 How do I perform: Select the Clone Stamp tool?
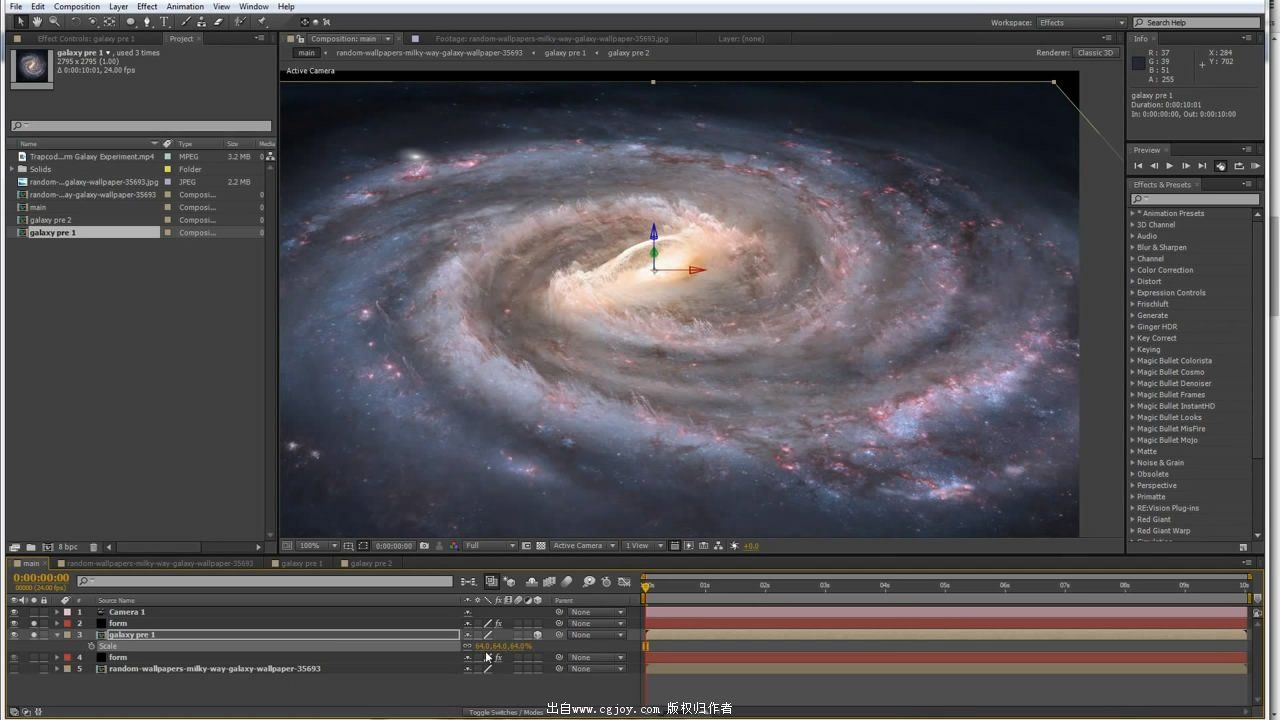202,21
